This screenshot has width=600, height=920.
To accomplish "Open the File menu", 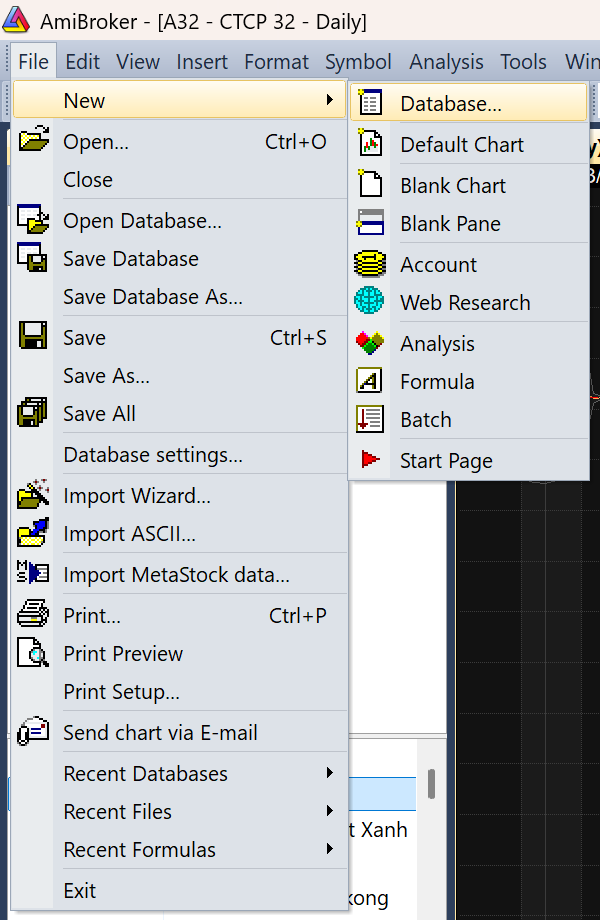I will point(33,62).
